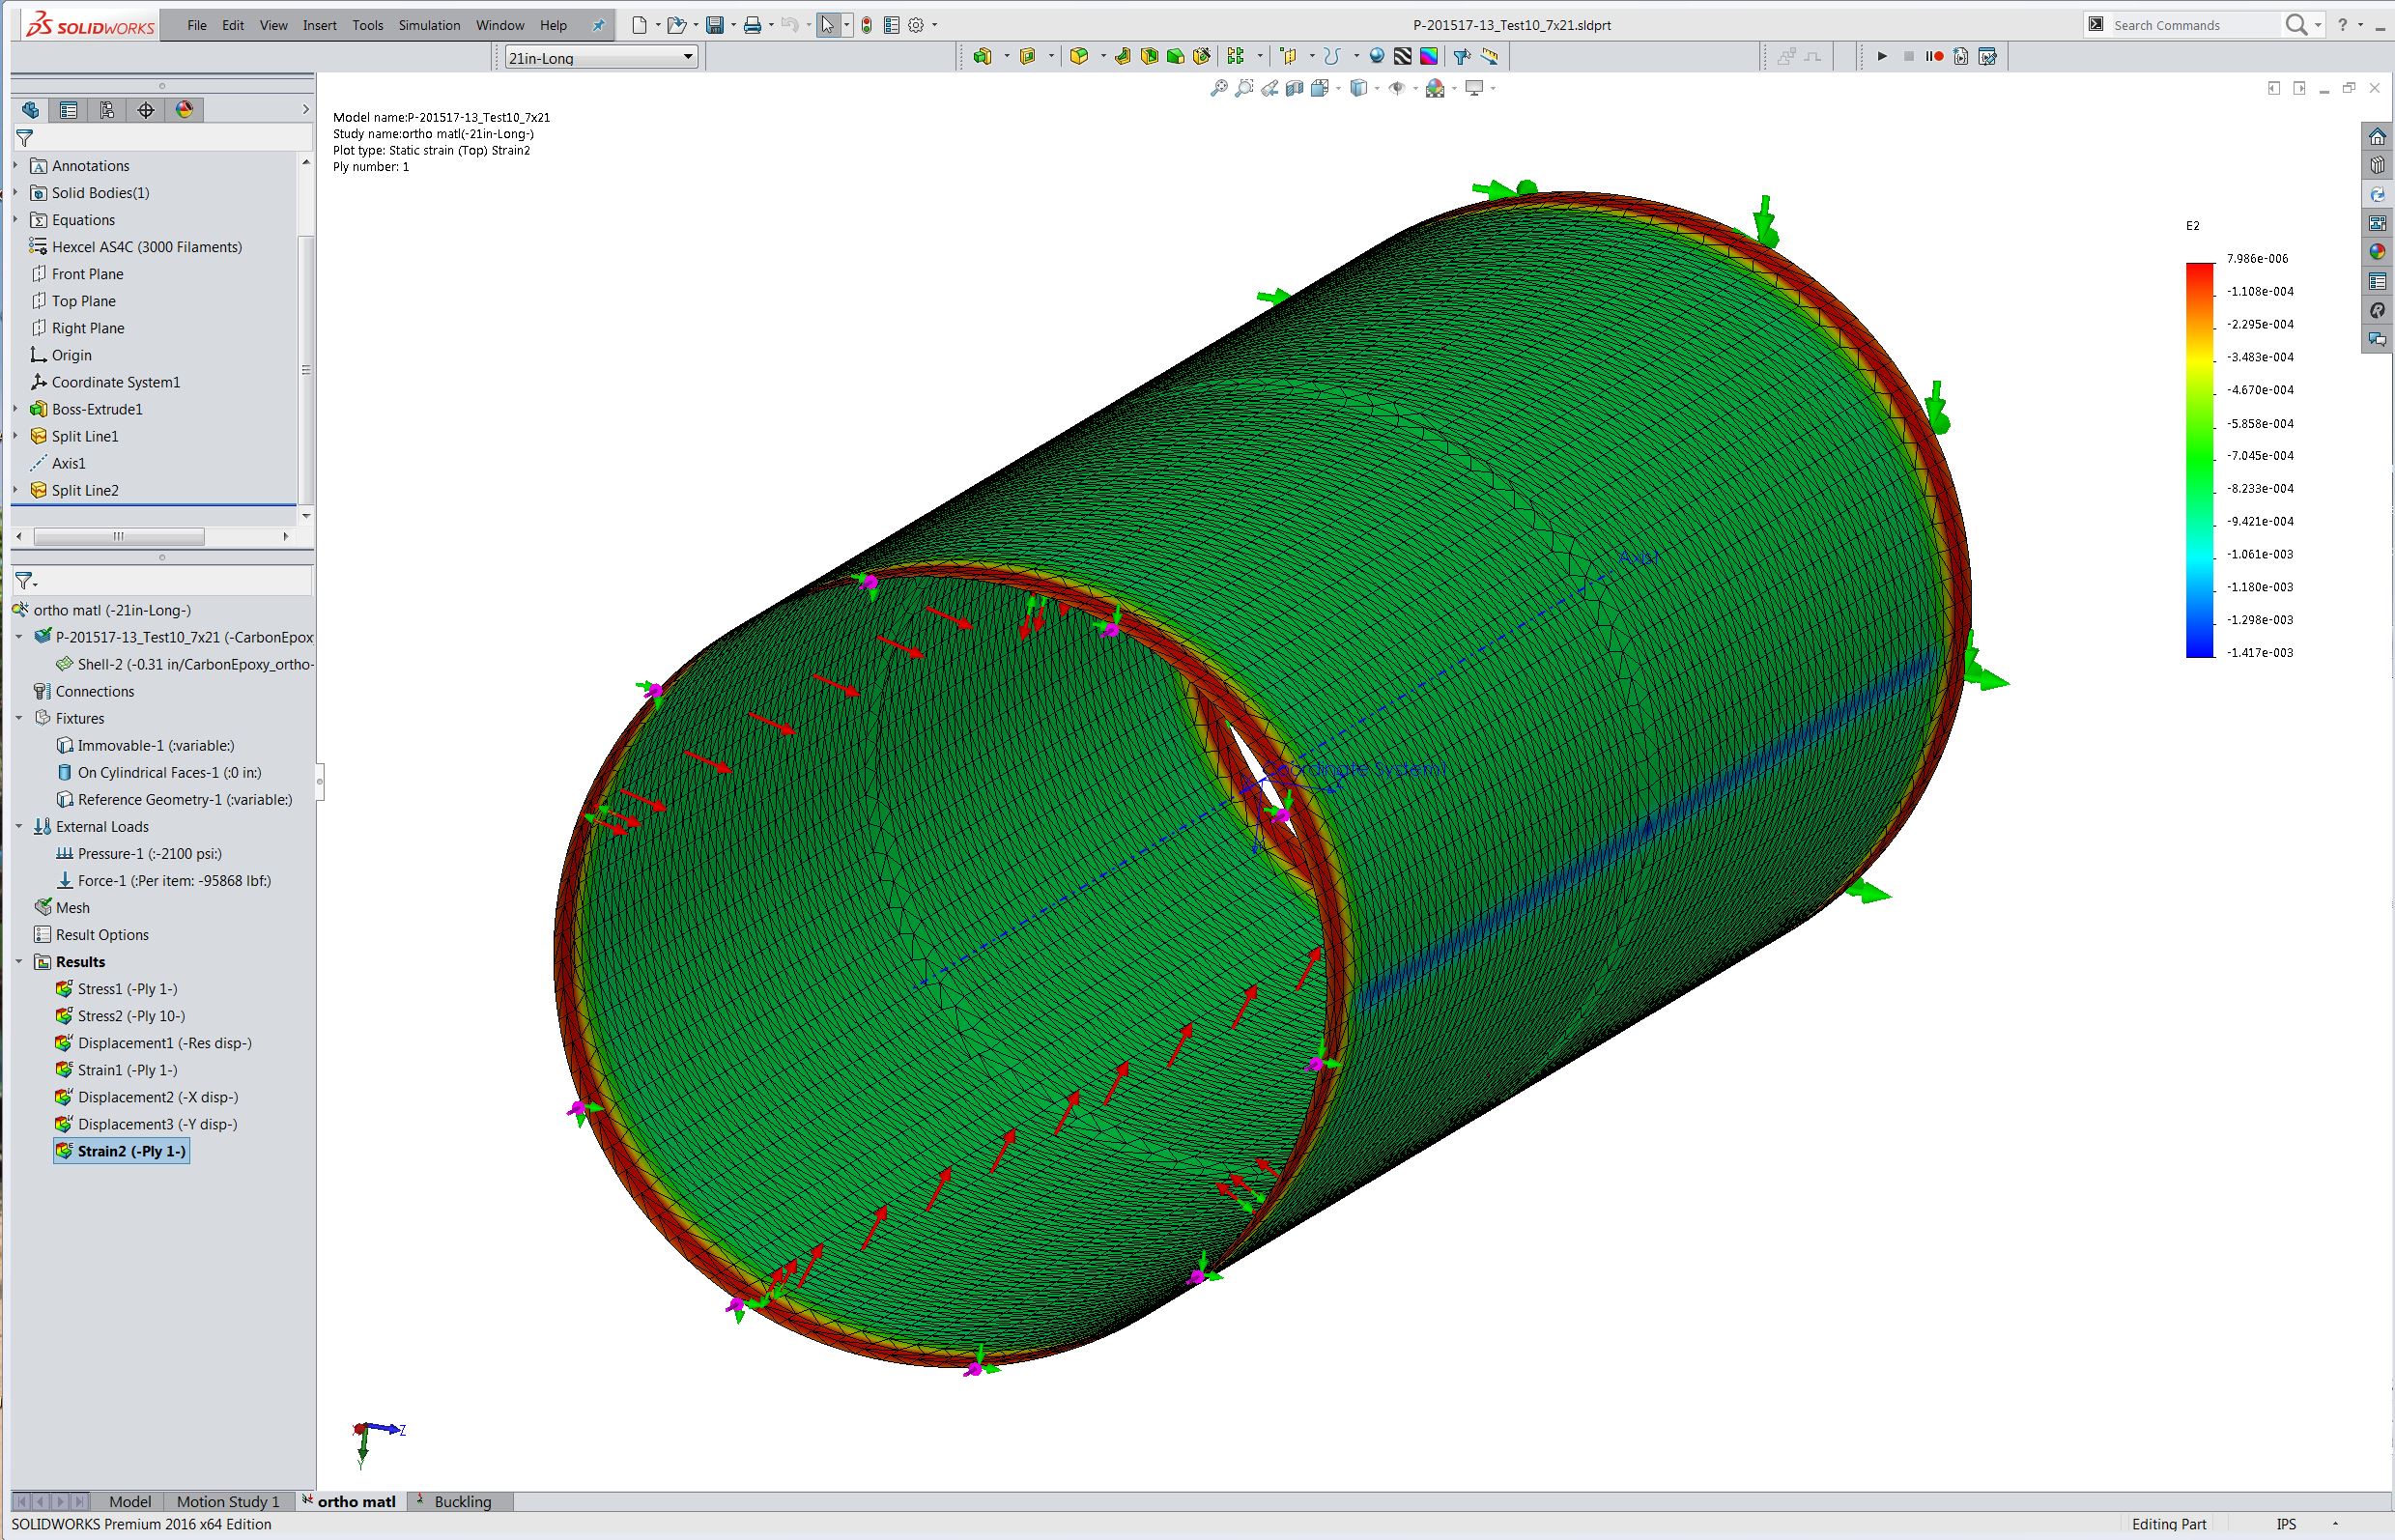Select Force-1 load item
Screen dimensions: 2395x1540
coord(163,880)
